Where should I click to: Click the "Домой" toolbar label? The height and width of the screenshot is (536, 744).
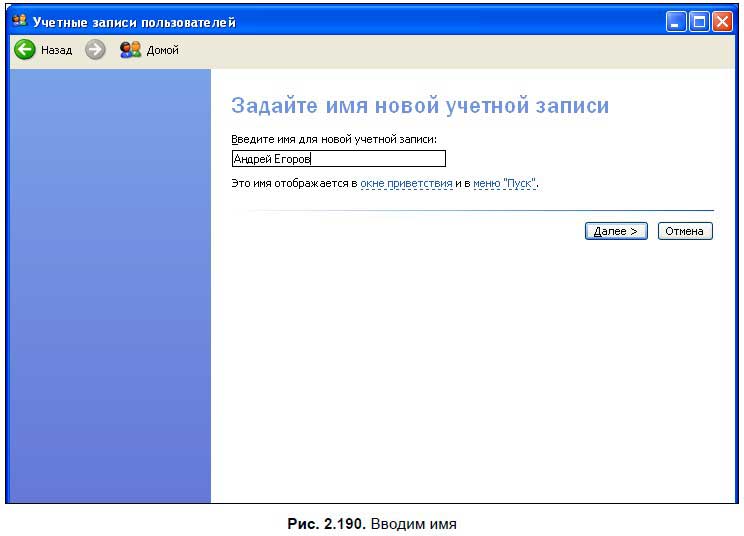point(162,50)
